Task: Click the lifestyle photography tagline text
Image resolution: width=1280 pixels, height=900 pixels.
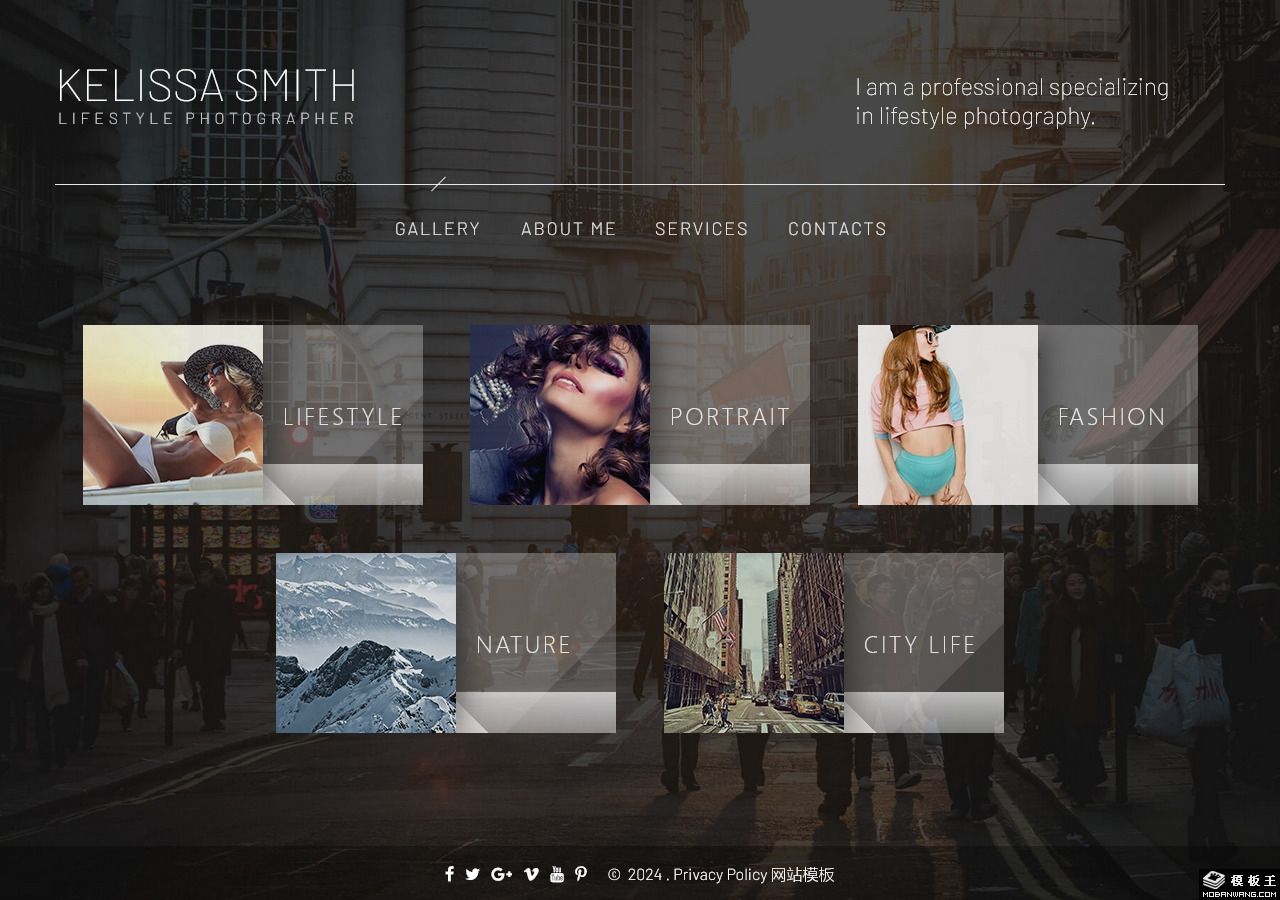Action: (1011, 101)
